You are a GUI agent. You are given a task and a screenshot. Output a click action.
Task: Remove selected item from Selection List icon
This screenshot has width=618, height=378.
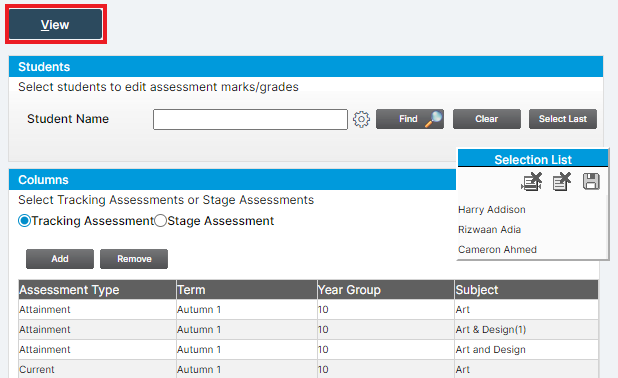point(562,182)
